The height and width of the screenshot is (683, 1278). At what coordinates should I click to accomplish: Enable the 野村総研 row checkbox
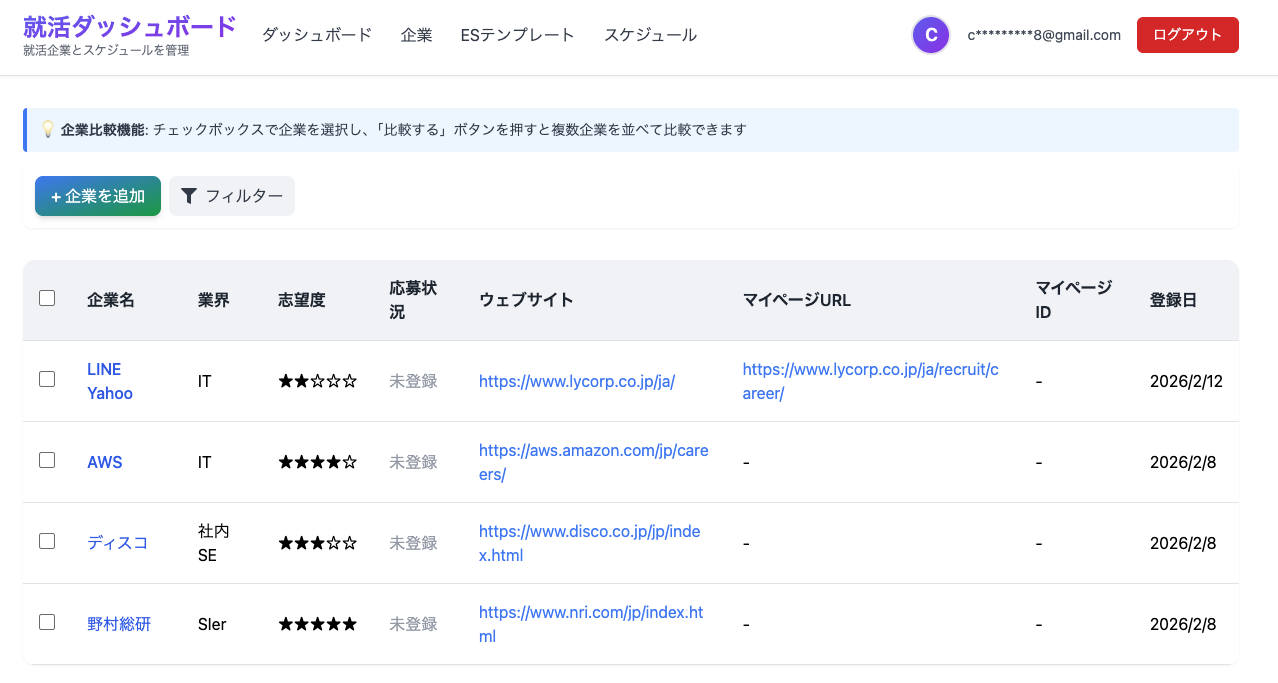pyautogui.click(x=47, y=623)
